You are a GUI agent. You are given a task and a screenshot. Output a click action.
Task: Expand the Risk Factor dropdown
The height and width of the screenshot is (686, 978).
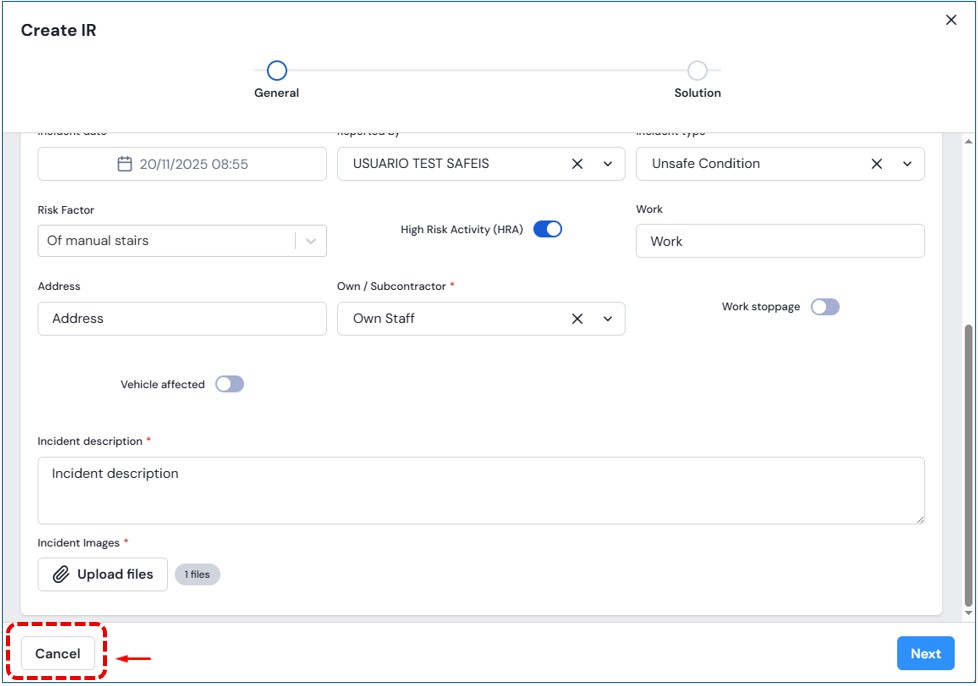311,241
